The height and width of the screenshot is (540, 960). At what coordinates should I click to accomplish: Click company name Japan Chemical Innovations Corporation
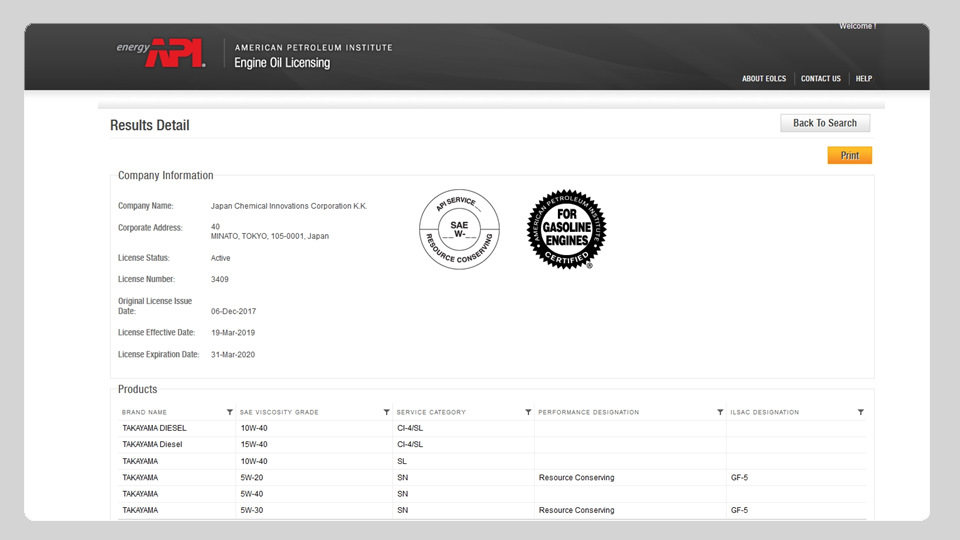pyautogui.click(x=289, y=206)
